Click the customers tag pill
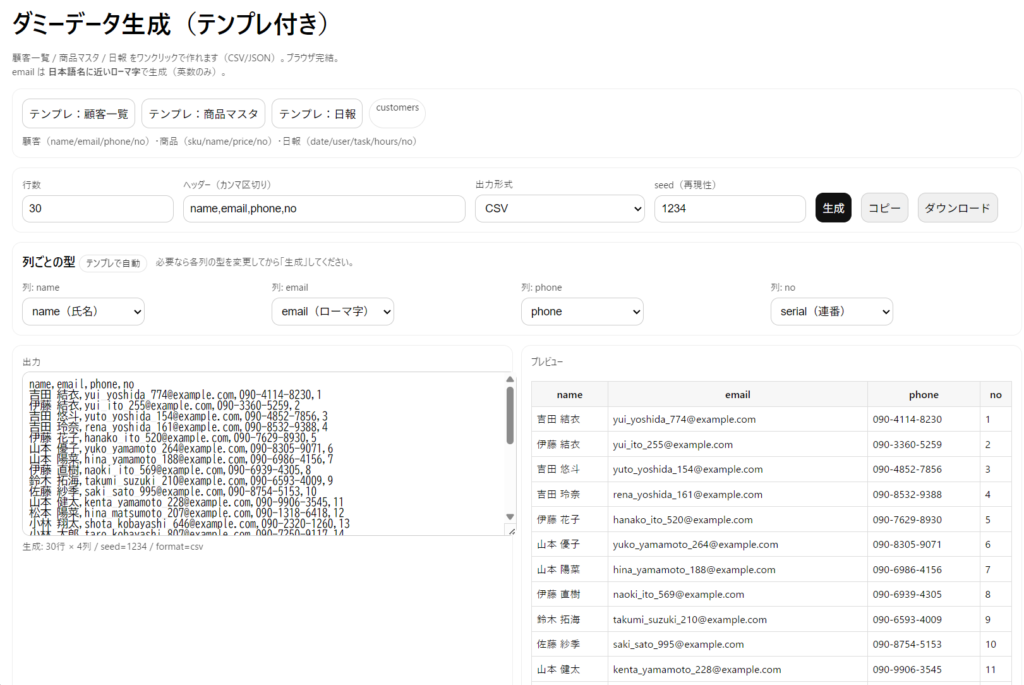The width and height of the screenshot is (1024, 685). pos(397,108)
